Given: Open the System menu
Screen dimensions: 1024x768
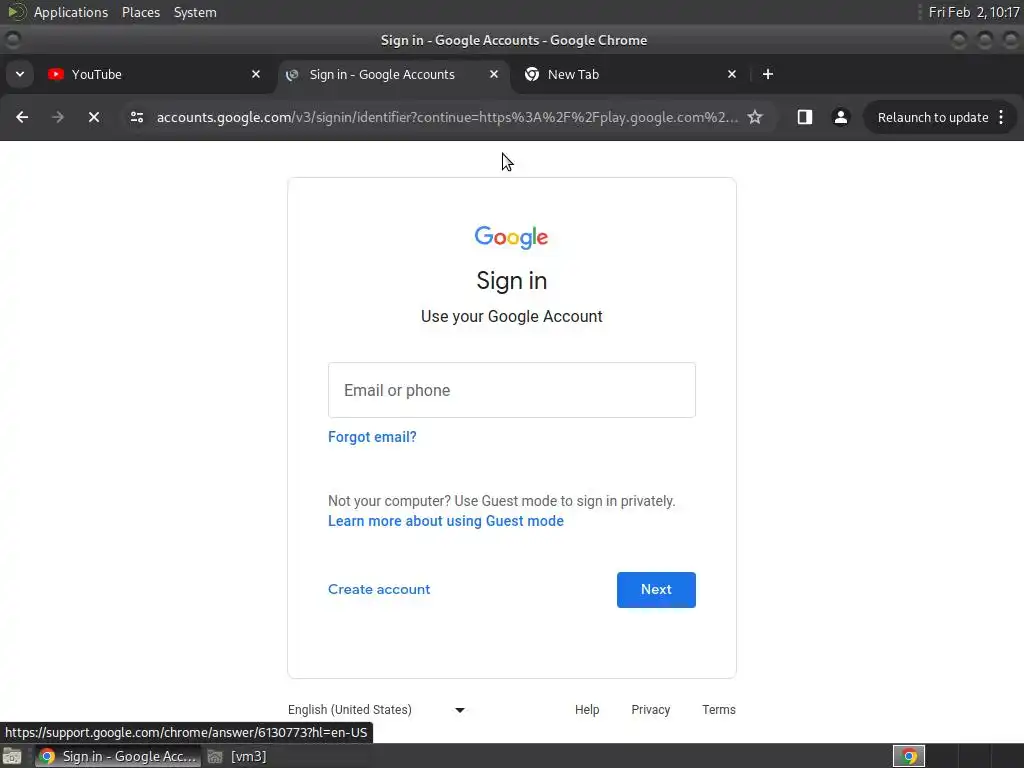Looking at the screenshot, I should pos(195,12).
